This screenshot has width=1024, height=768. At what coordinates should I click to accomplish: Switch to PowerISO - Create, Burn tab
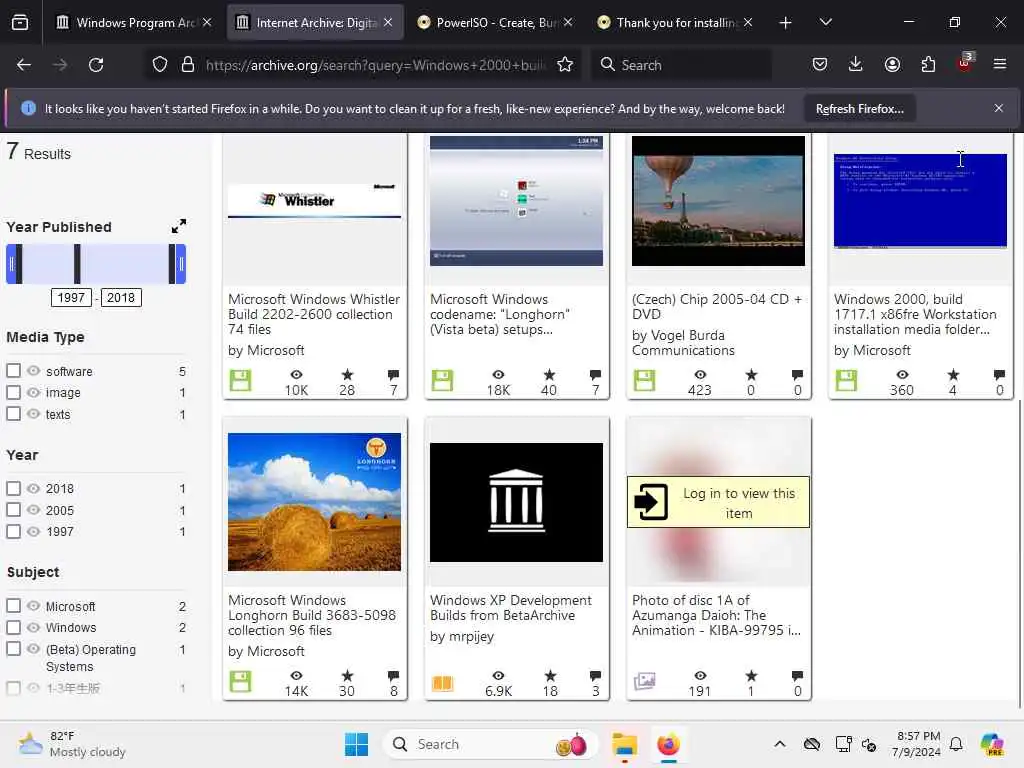[495, 23]
